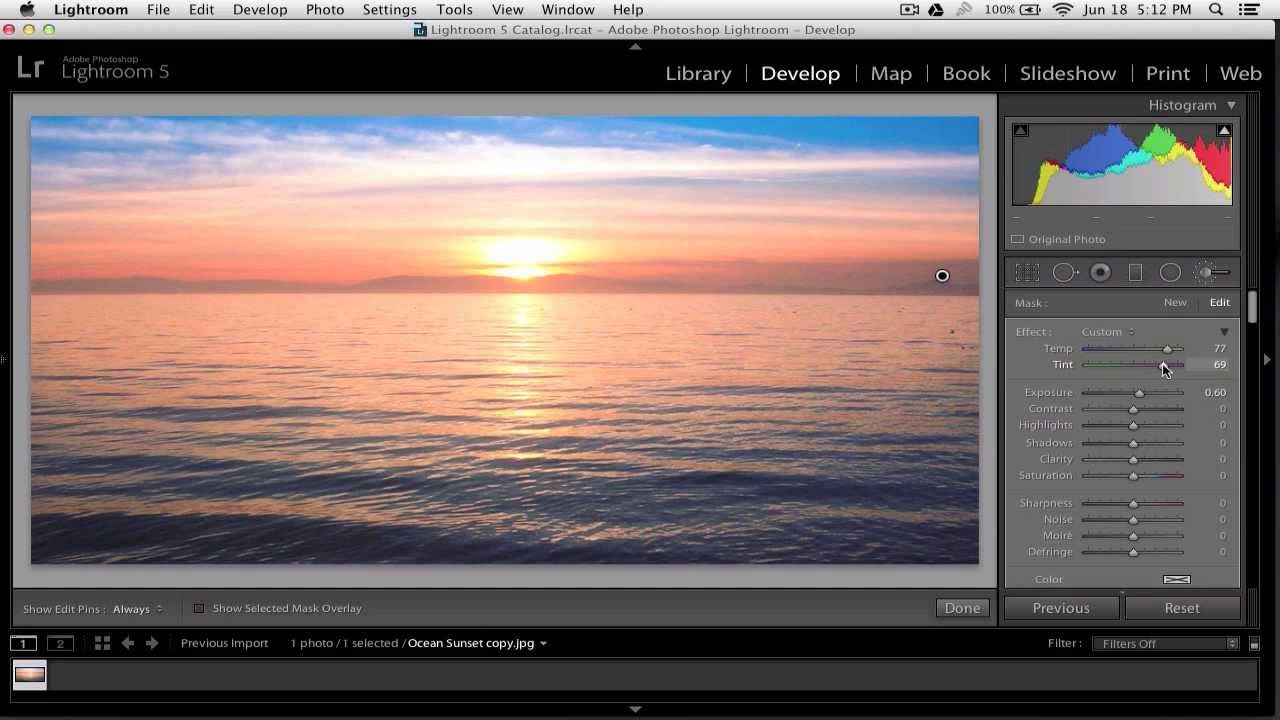The width and height of the screenshot is (1280, 720).
Task: Open the Photo menu
Action: coord(325,10)
